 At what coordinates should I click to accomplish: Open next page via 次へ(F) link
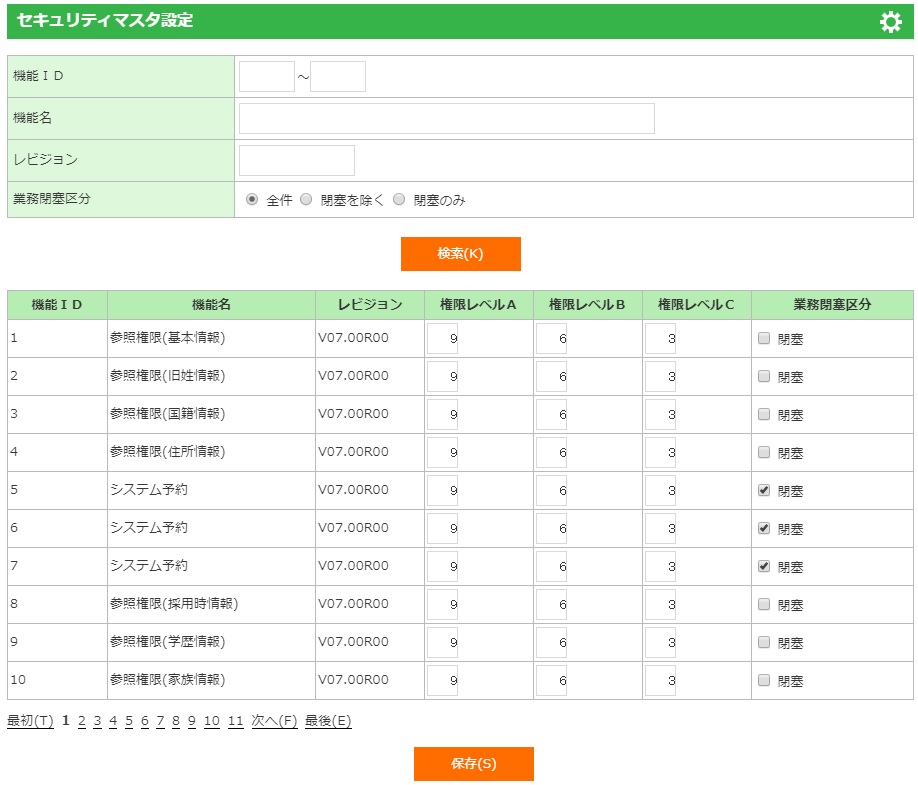(274, 721)
